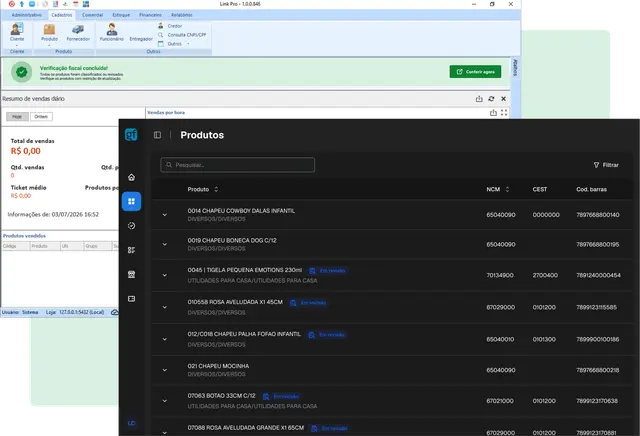Viewport: 640px width, 436px height.
Task: Select the highlighted products grid sidebar icon
Action: [x=131, y=201]
